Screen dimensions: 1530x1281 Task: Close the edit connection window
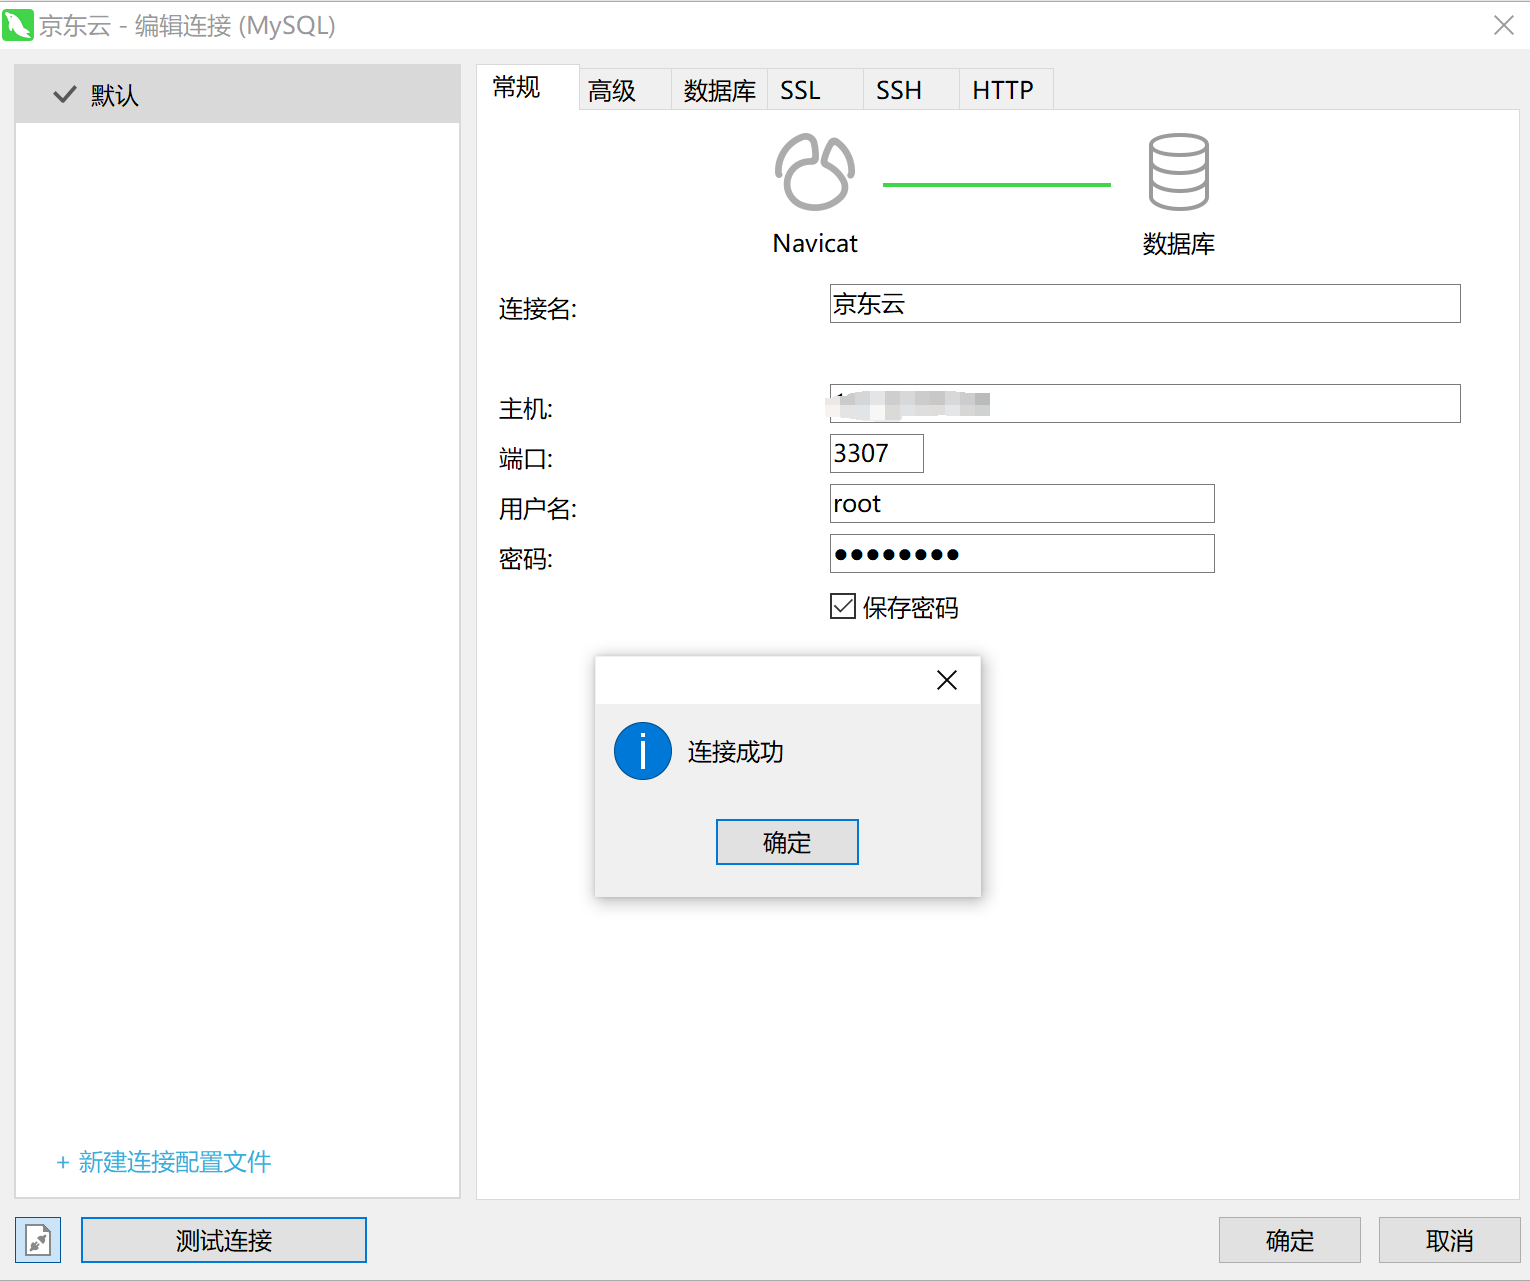coord(1503,26)
